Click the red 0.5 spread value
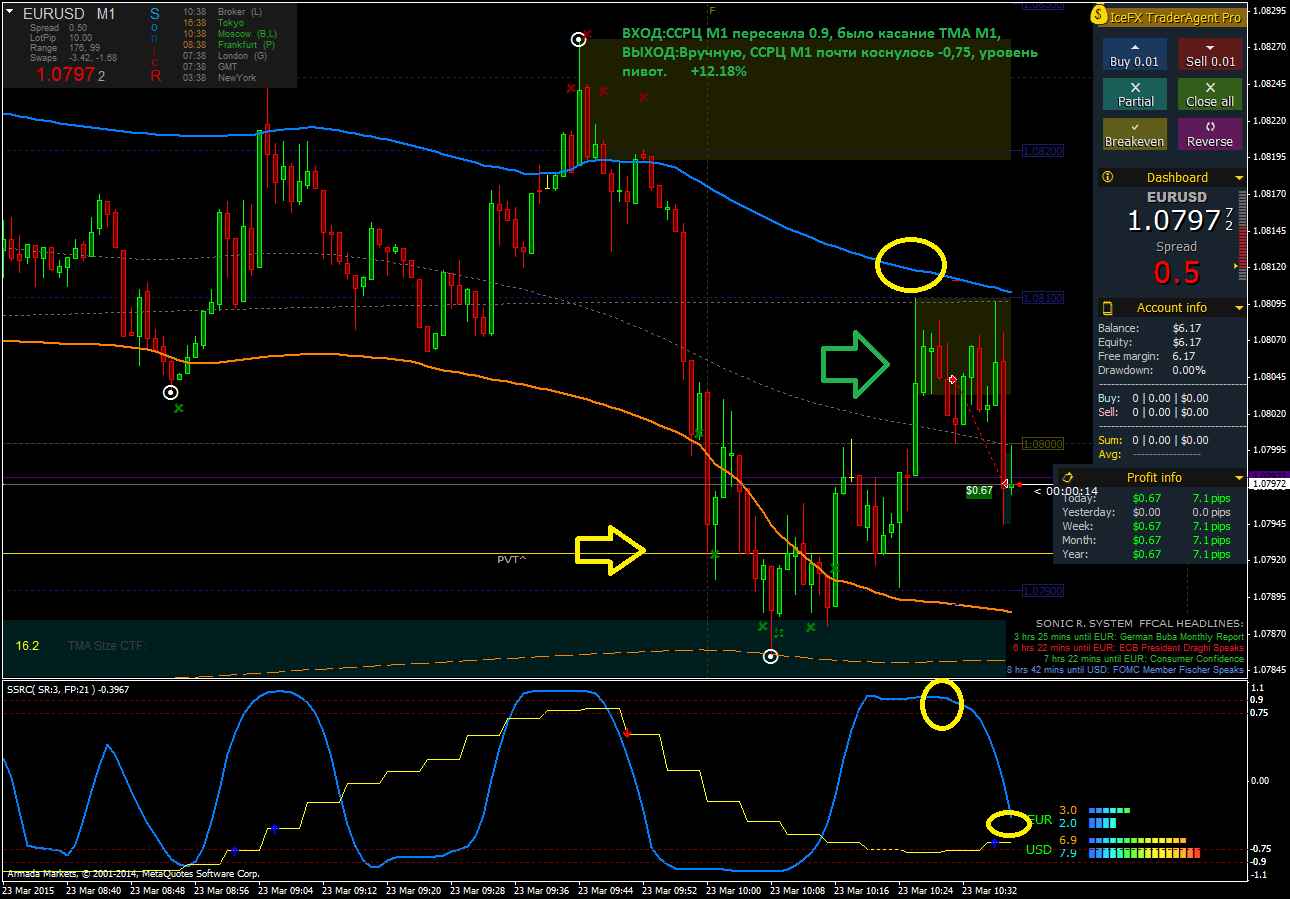This screenshot has width=1290, height=899. pyautogui.click(x=1176, y=271)
